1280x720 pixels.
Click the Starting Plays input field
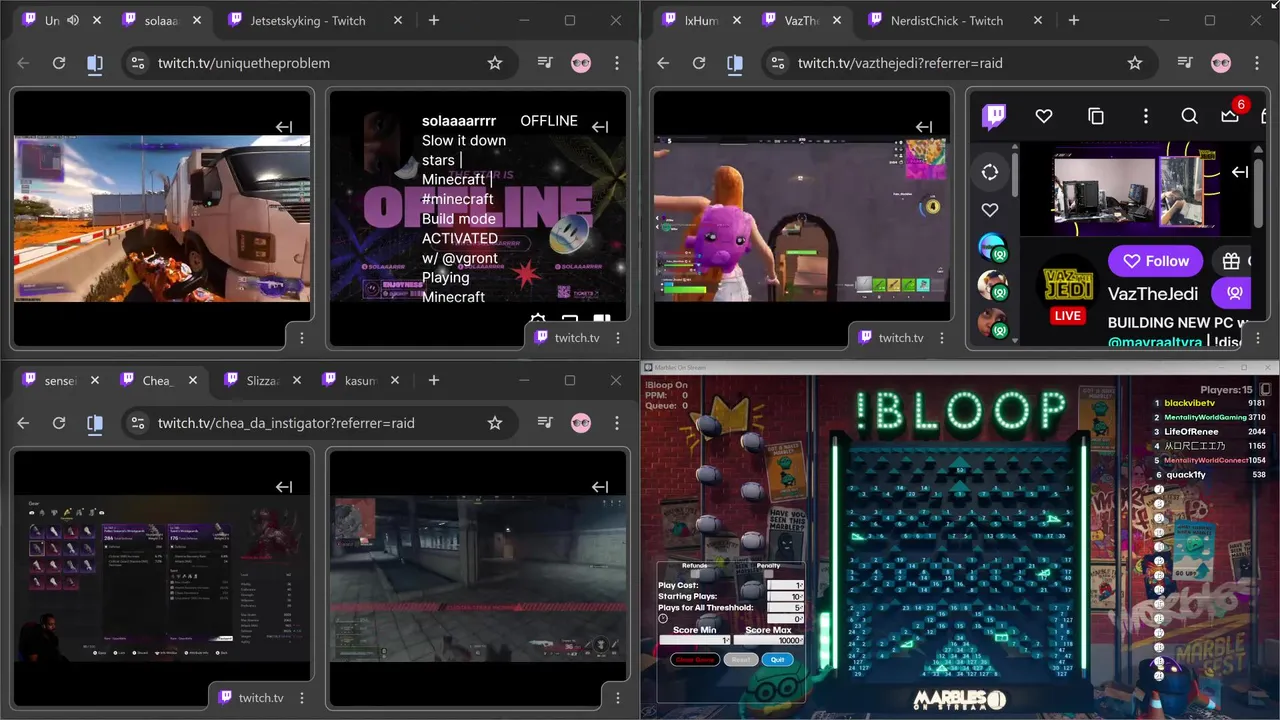[x=786, y=596]
